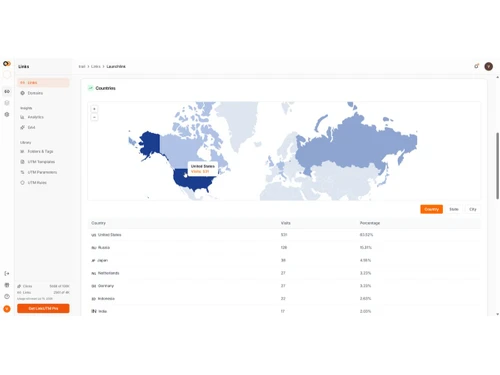Viewport: 500px width, 375px height.
Task: Switch to the State tab
Action: (x=454, y=209)
